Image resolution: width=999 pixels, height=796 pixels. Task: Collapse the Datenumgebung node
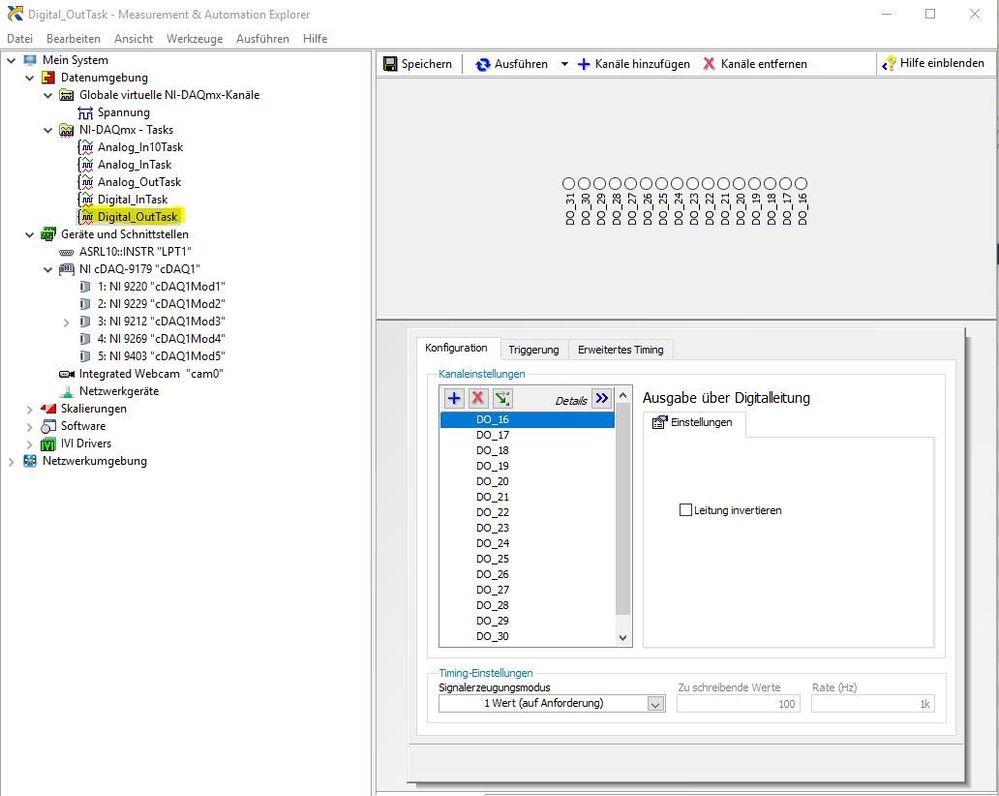[29, 78]
